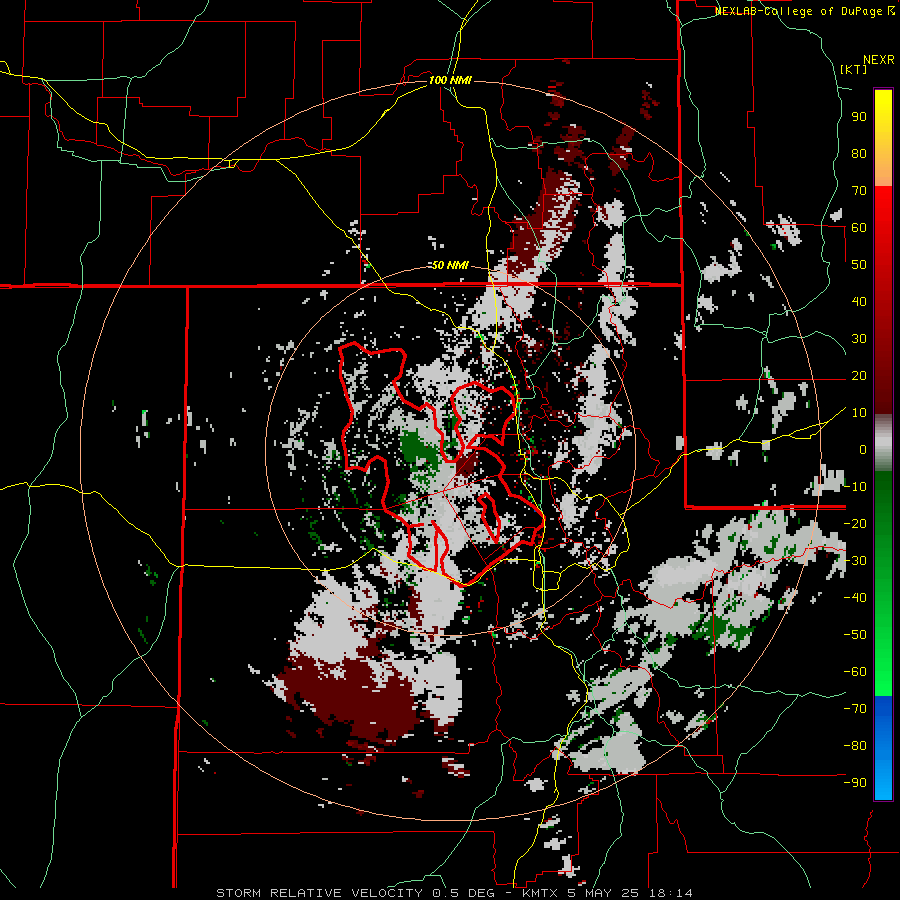Click the -10 value on the velocity scale

point(855,487)
